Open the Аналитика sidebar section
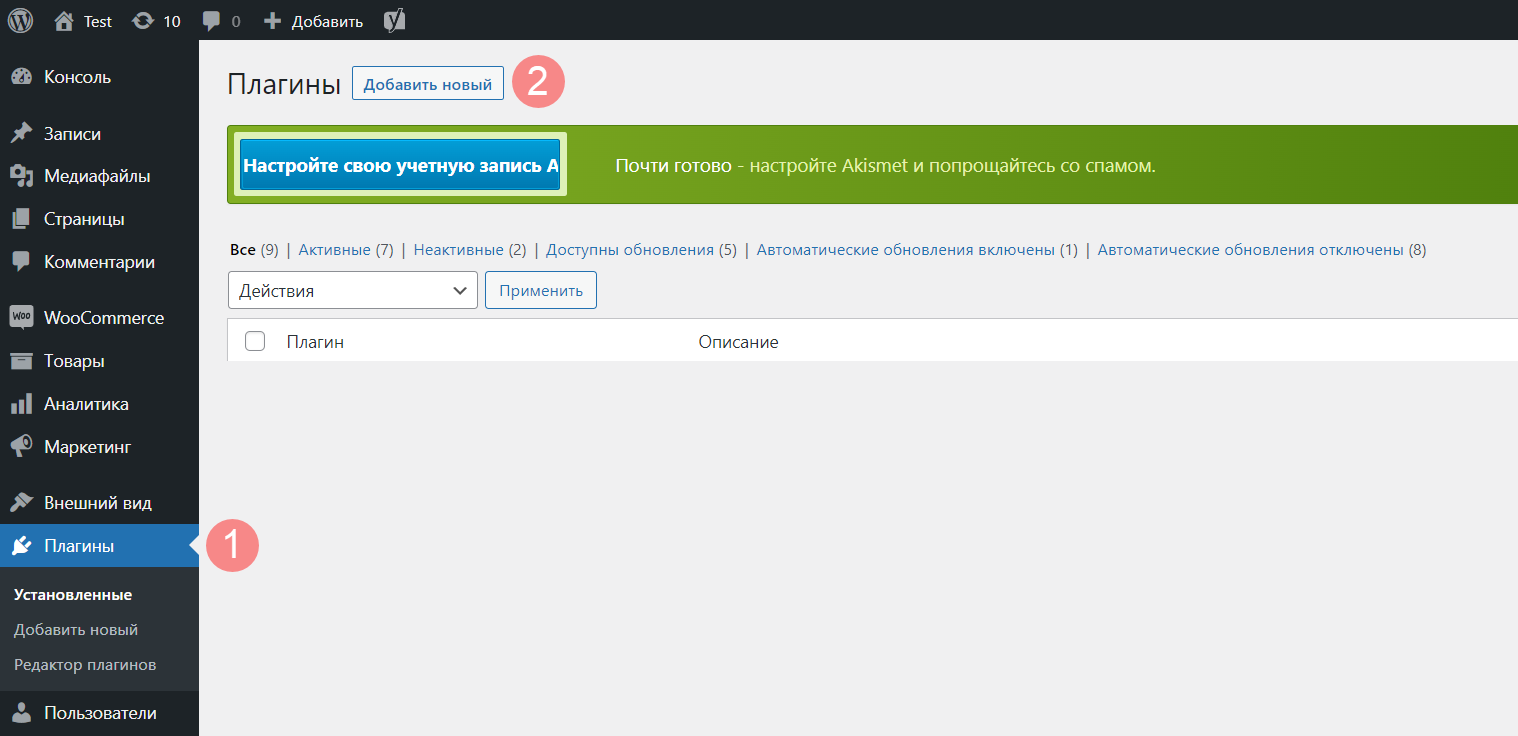The height and width of the screenshot is (736, 1518). pyautogui.click(x=86, y=404)
